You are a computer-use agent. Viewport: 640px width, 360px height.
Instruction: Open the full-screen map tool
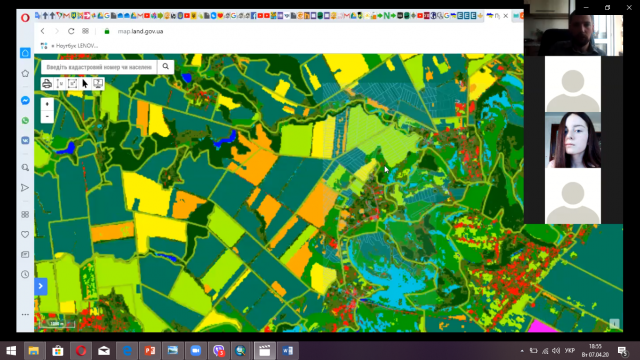tap(98, 84)
